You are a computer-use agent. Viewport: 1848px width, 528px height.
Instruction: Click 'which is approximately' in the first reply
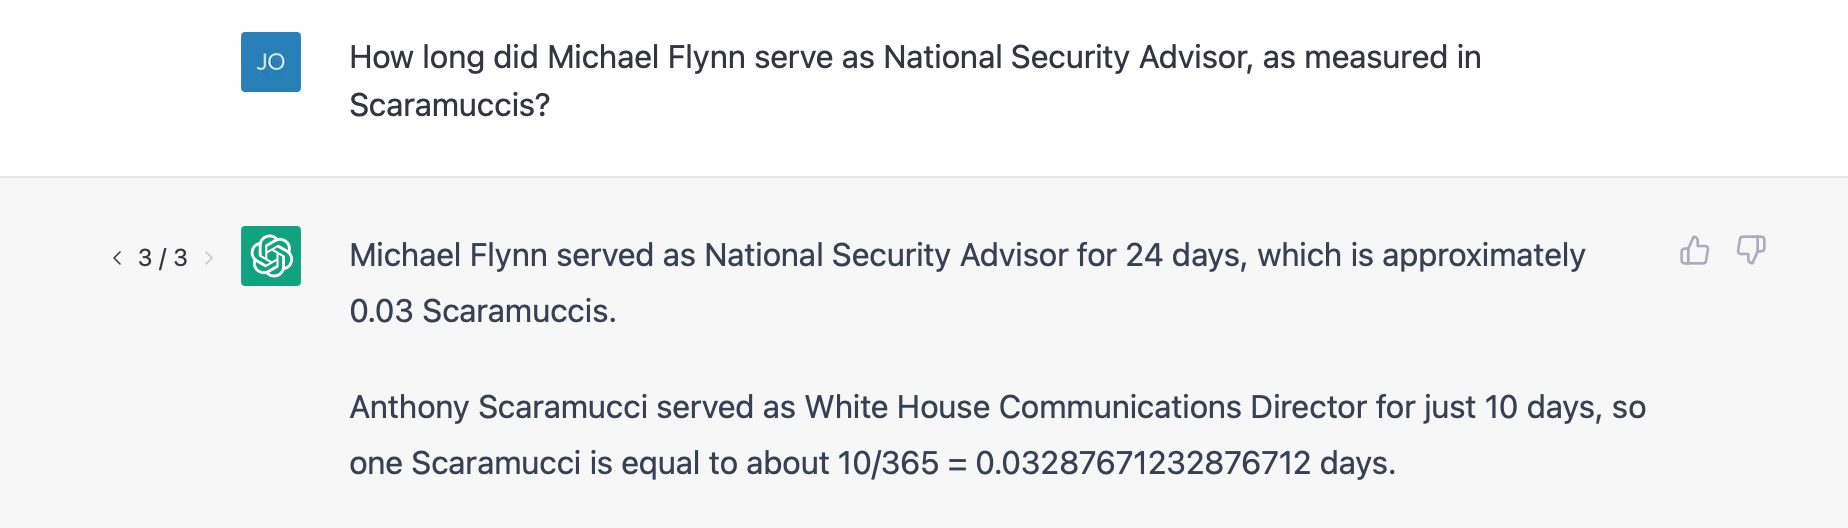(x=1421, y=255)
